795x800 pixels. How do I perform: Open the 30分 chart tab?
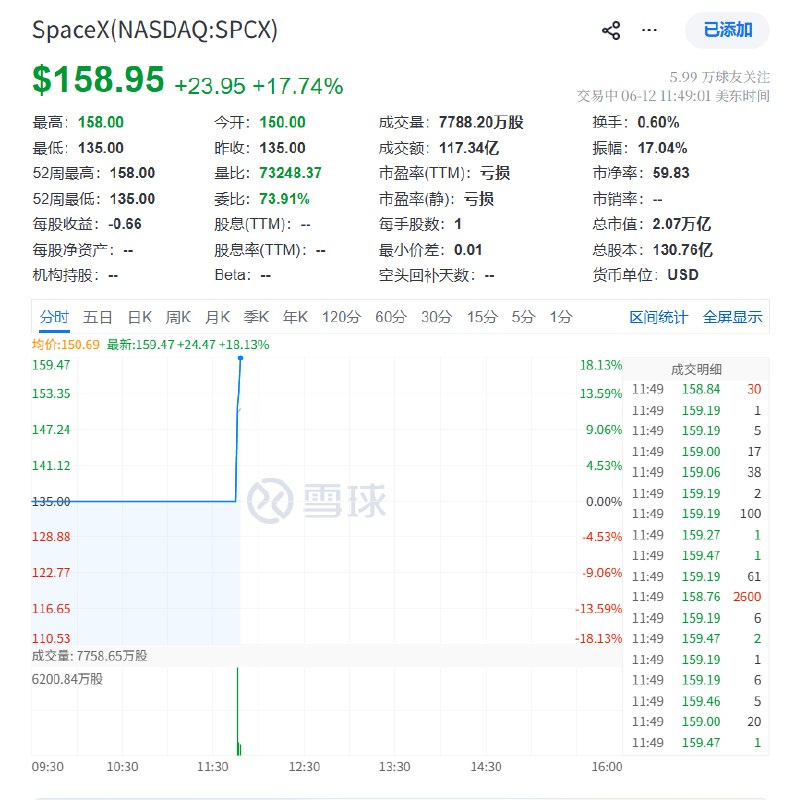click(x=436, y=317)
